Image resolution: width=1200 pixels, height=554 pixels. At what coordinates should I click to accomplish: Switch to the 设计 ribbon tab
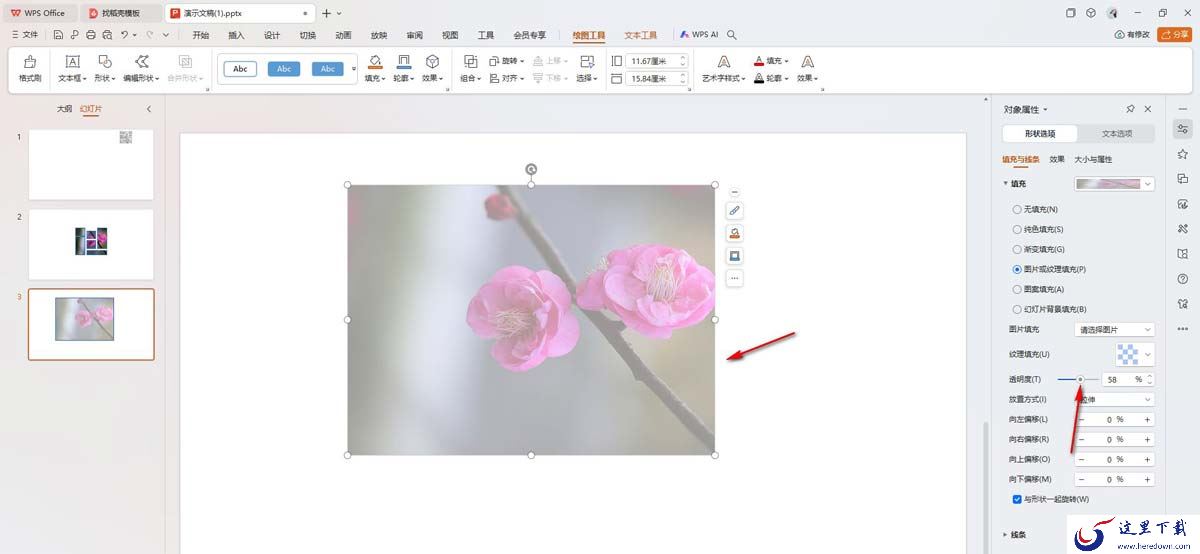pyautogui.click(x=272, y=35)
